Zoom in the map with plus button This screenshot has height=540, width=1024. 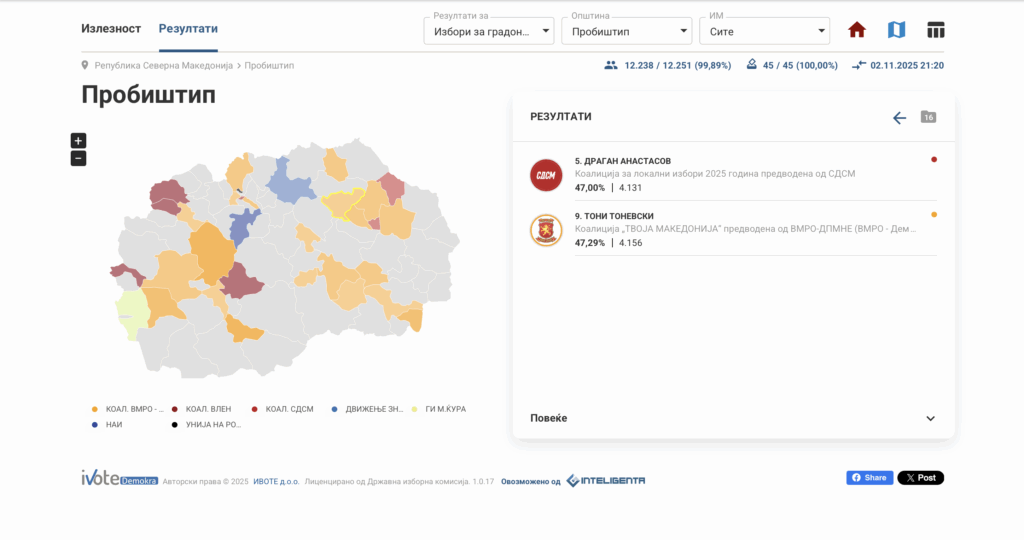tap(79, 141)
